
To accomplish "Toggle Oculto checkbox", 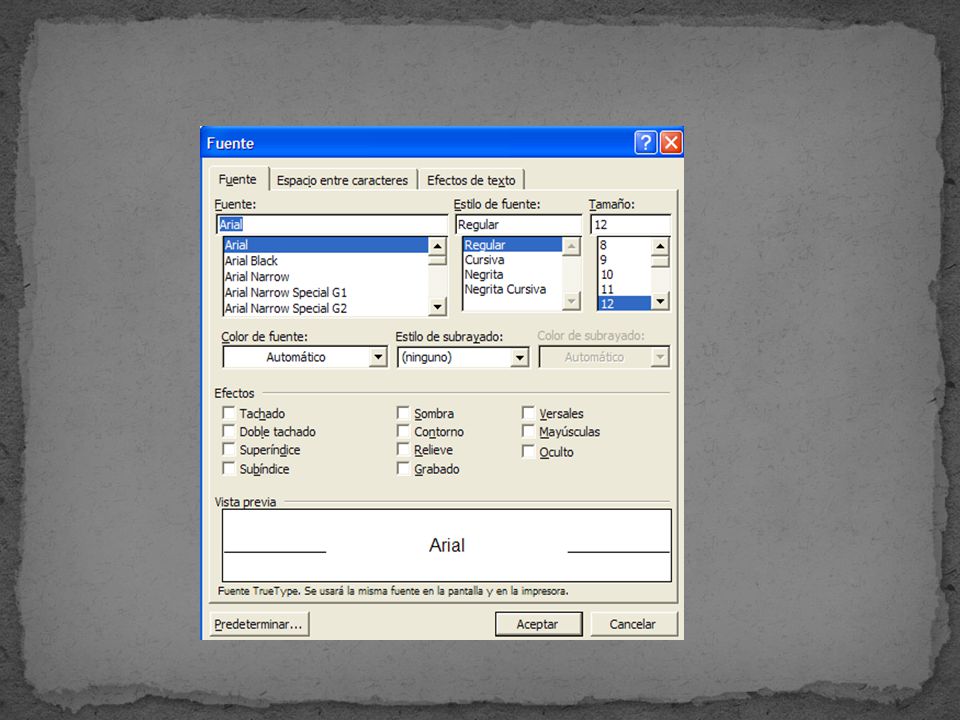I will click(528, 451).
